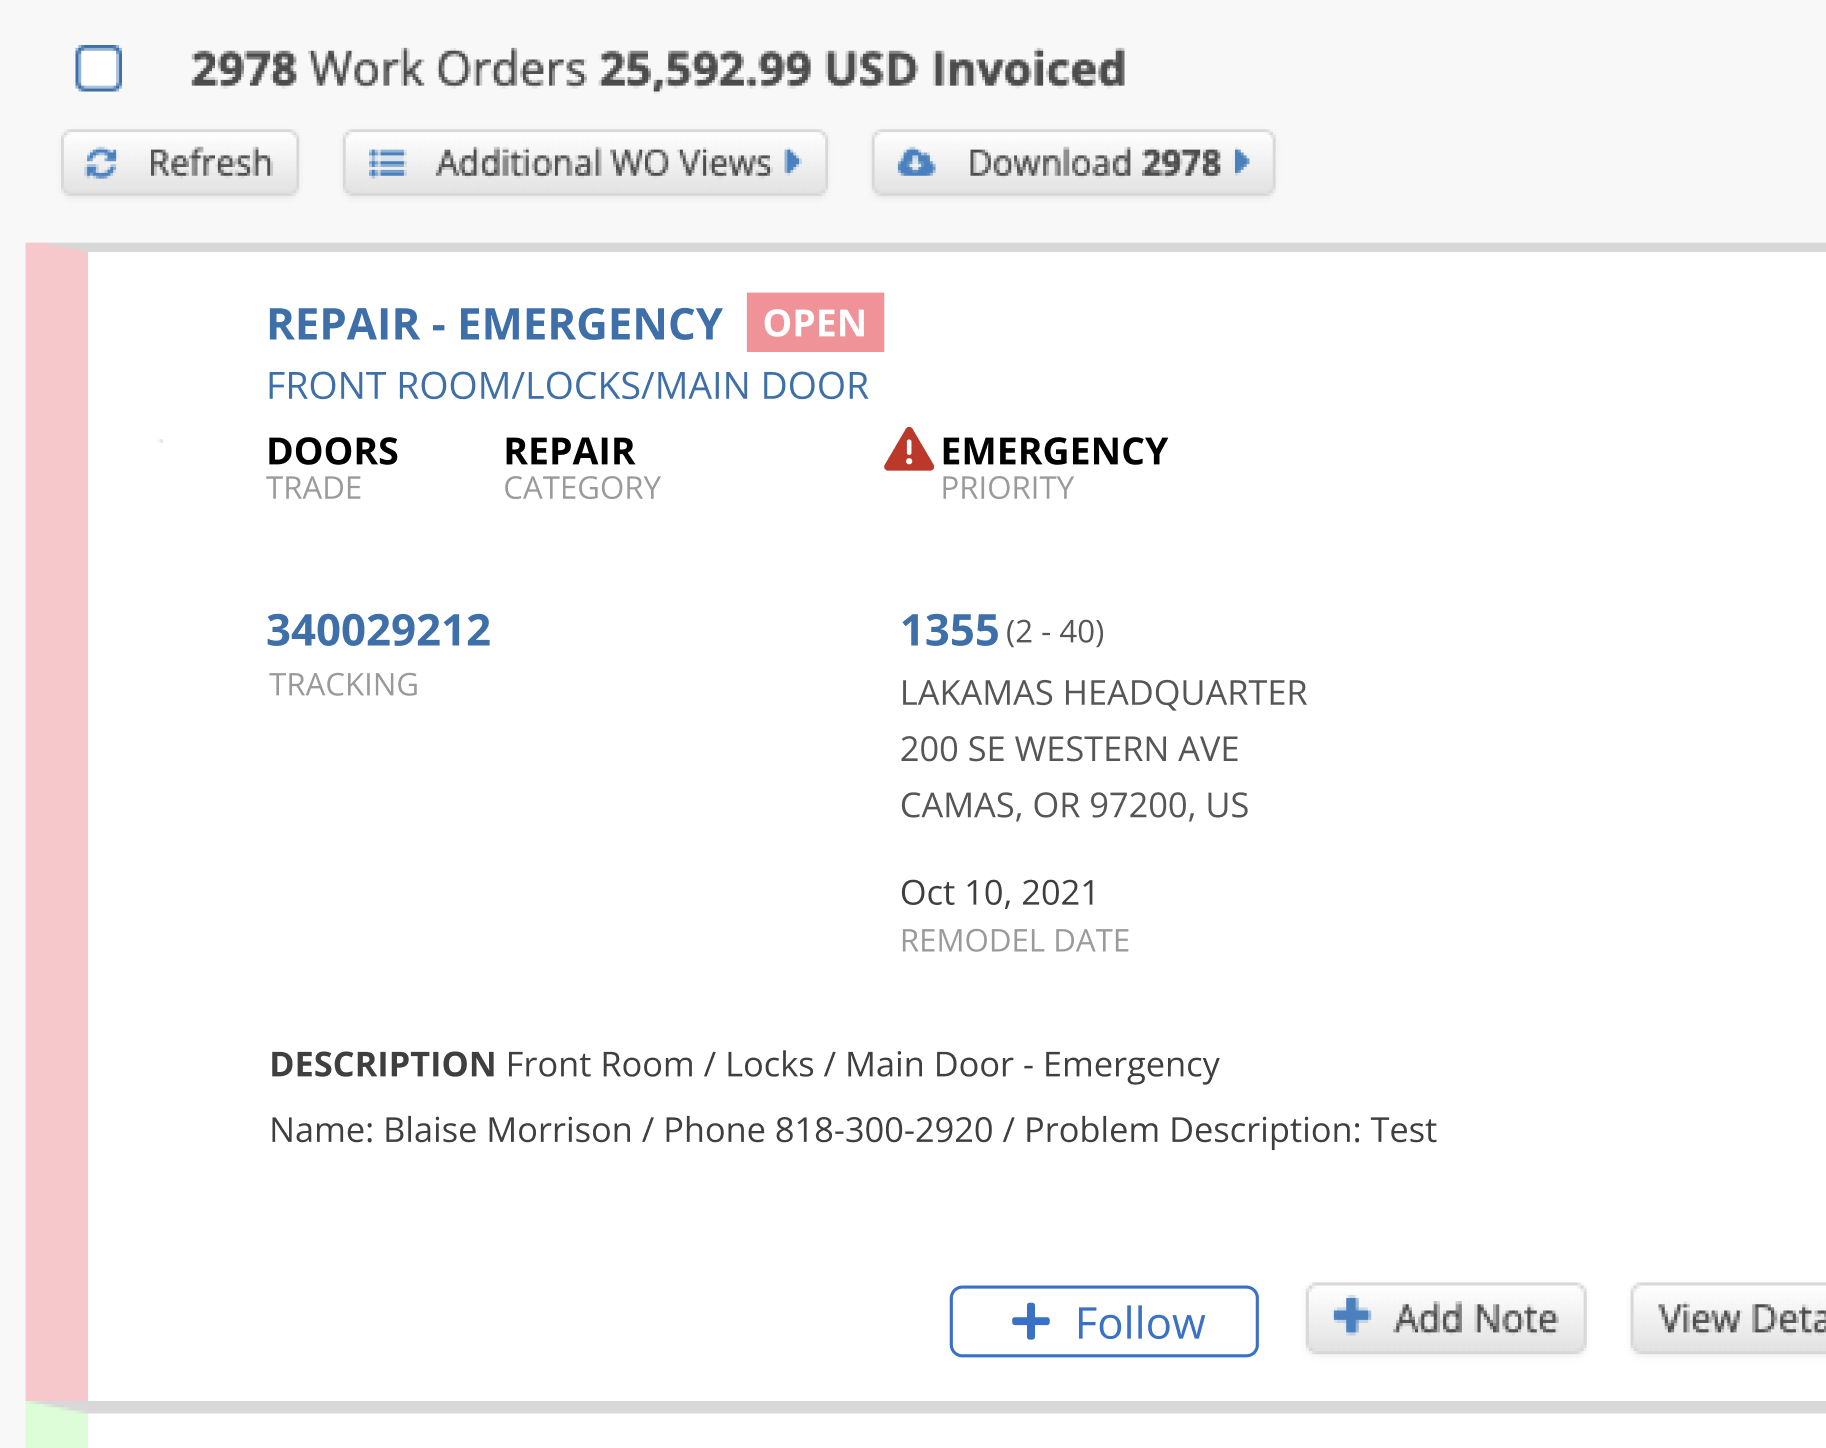Viewport: 1826px width, 1448px height.
Task: Open tracking number 340029212
Action: 379,631
